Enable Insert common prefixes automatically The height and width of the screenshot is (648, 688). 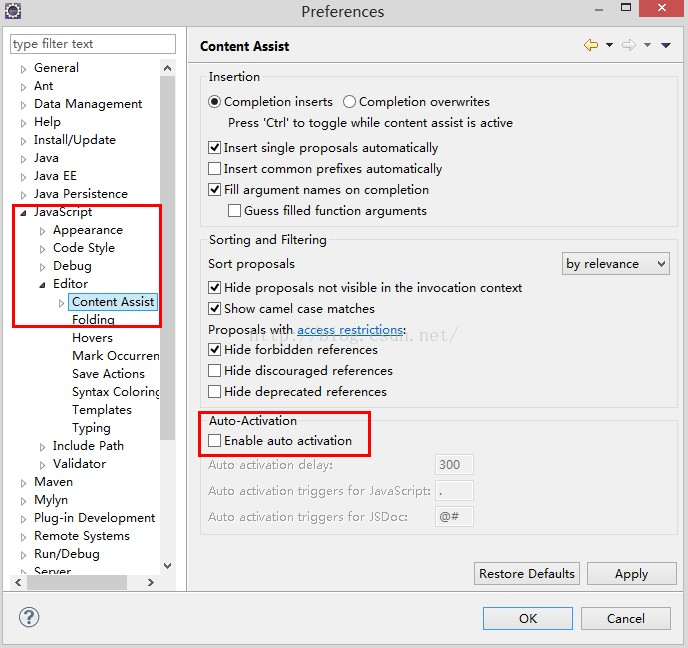pyautogui.click(x=214, y=168)
